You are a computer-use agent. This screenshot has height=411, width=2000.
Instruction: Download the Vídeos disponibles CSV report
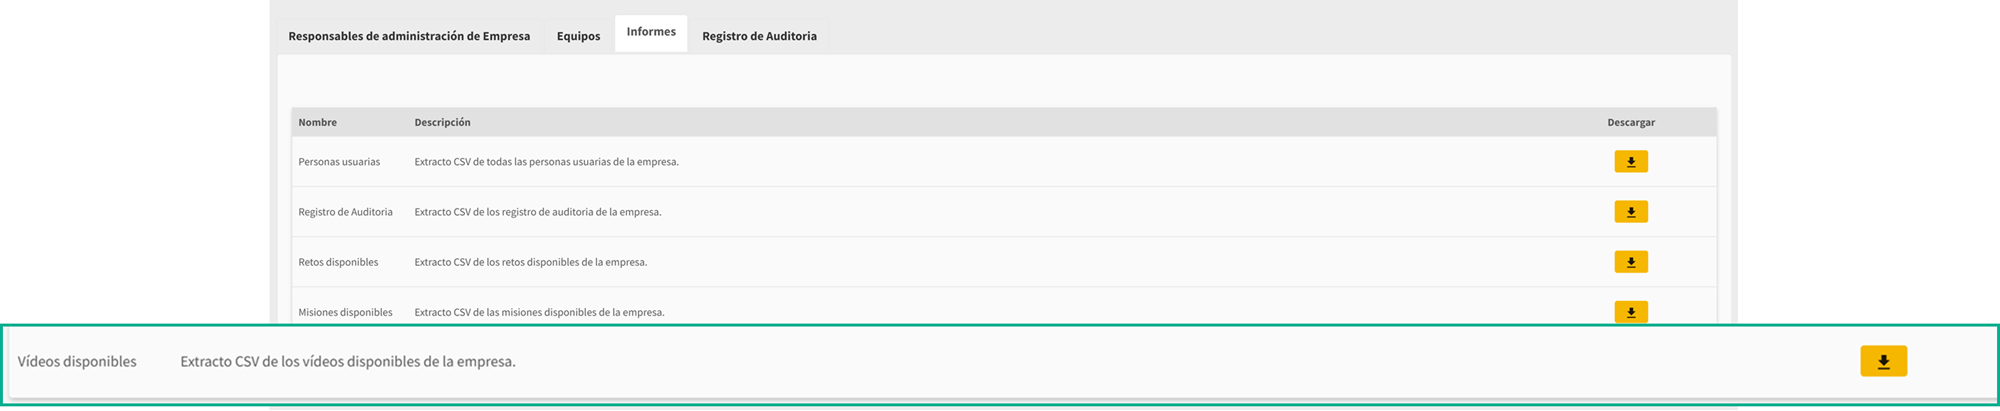point(1883,361)
